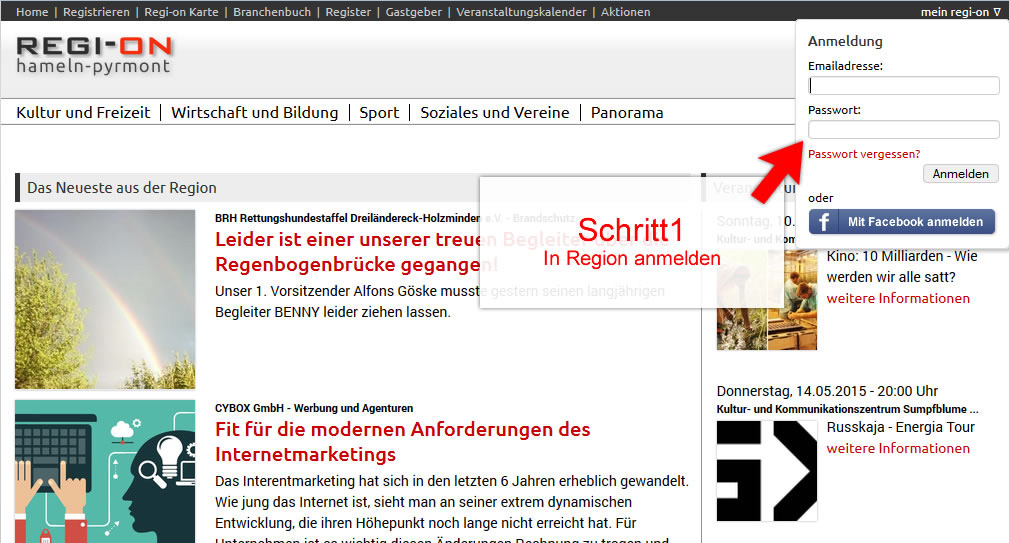The width and height of the screenshot is (1009, 543).
Task: Open the Panorama category
Action: 627,112
